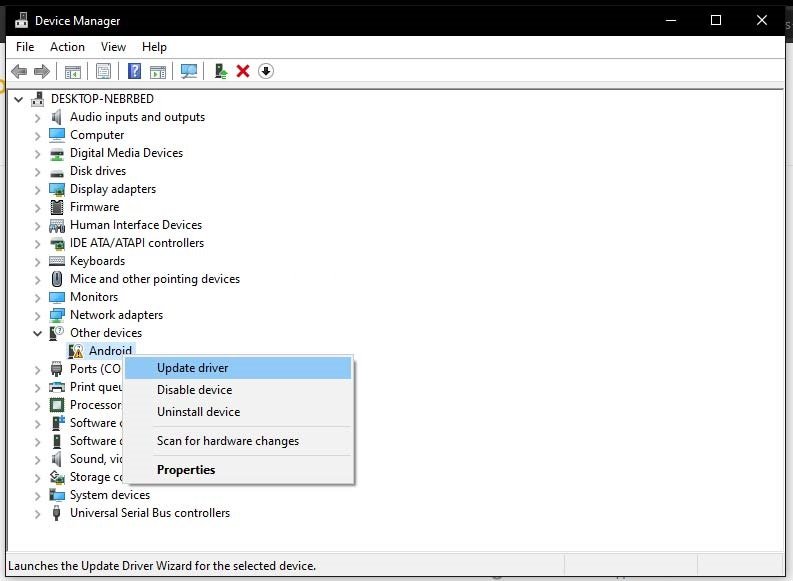Open the Help question mark toolbar icon
Image resolution: width=793 pixels, height=581 pixels.
pyautogui.click(x=135, y=71)
